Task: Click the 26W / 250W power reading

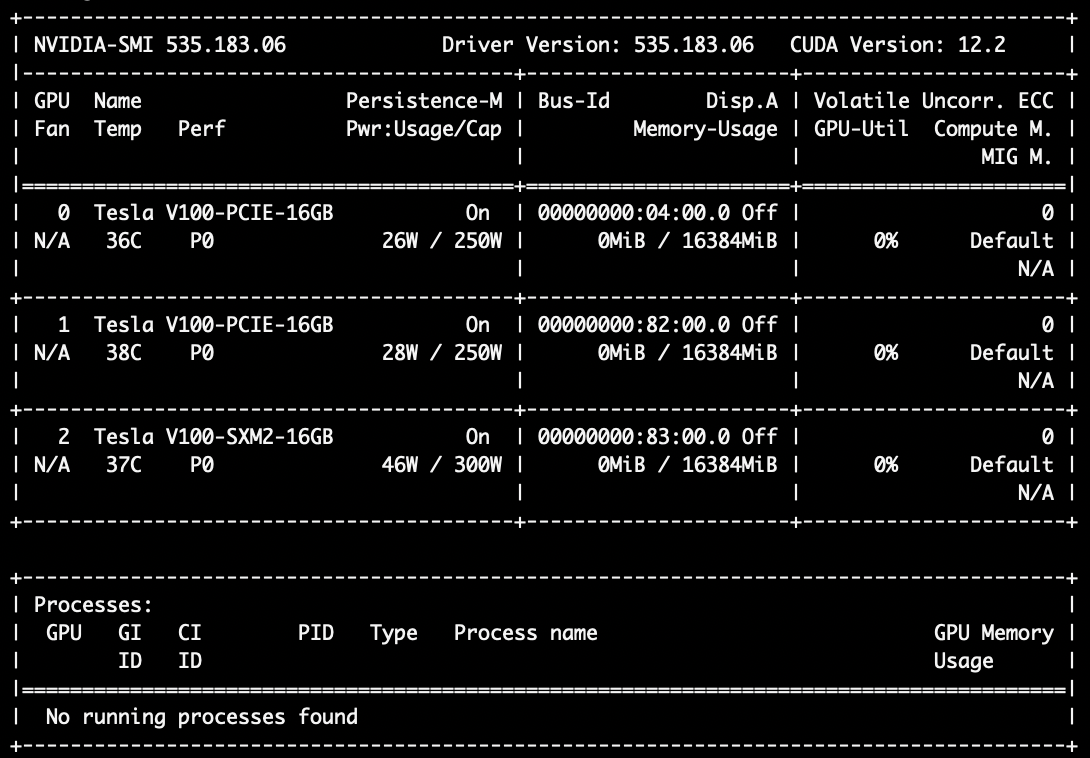Action: [442, 241]
